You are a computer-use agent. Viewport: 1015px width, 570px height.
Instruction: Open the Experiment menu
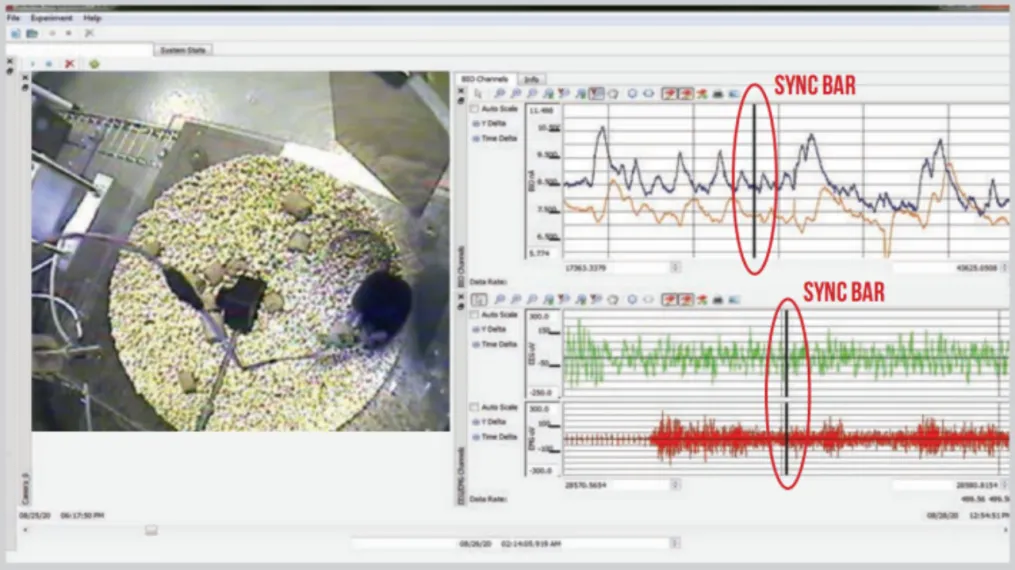click(x=51, y=18)
